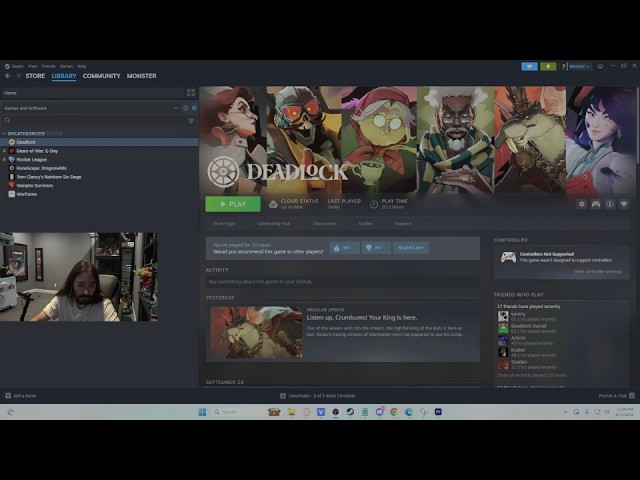The width and height of the screenshot is (640, 480).
Task: Open Friends & Chat panel
Action: pos(616,396)
